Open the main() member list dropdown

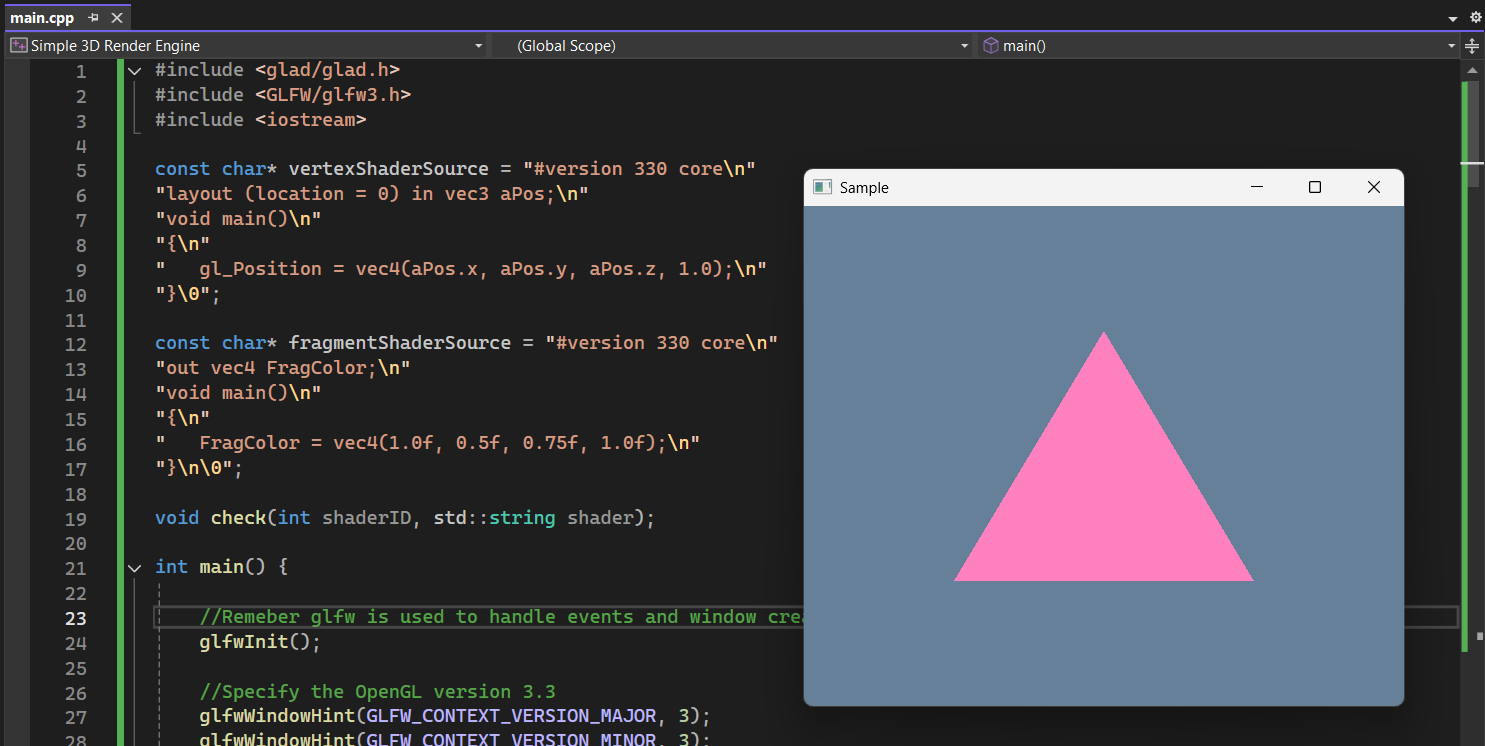click(x=1450, y=45)
